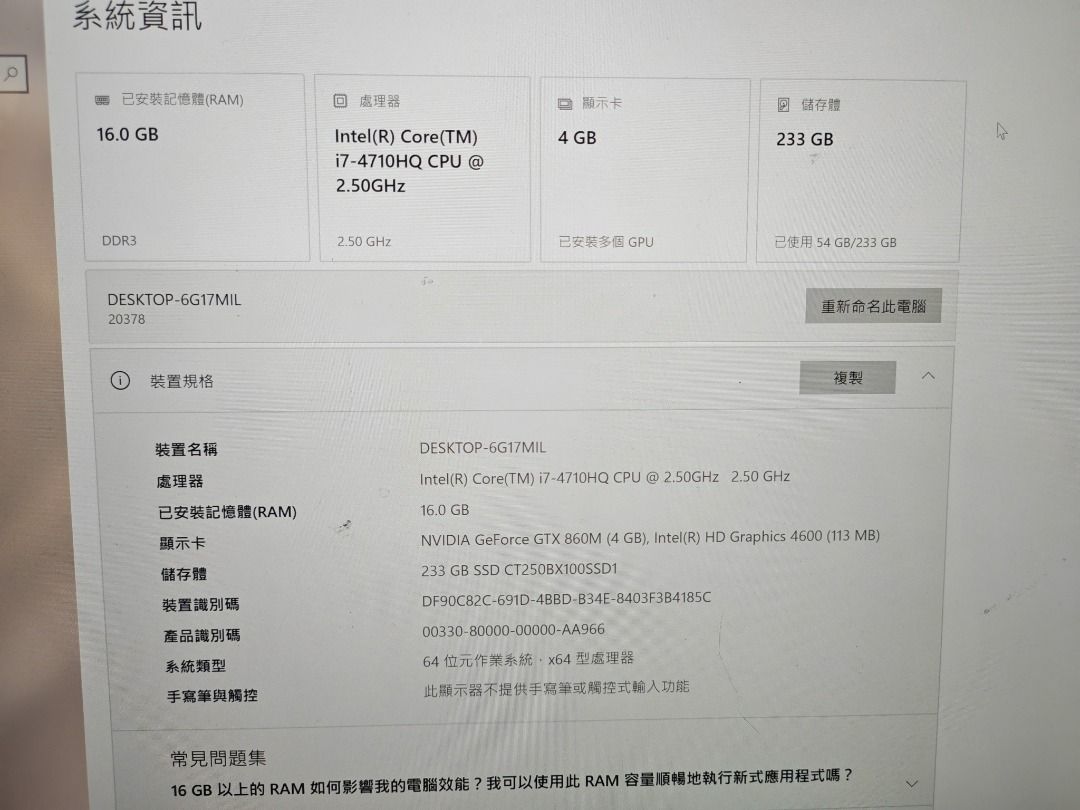Viewport: 1080px width, 810px height.
Task: Click the storage drive icon
Action: point(783,105)
